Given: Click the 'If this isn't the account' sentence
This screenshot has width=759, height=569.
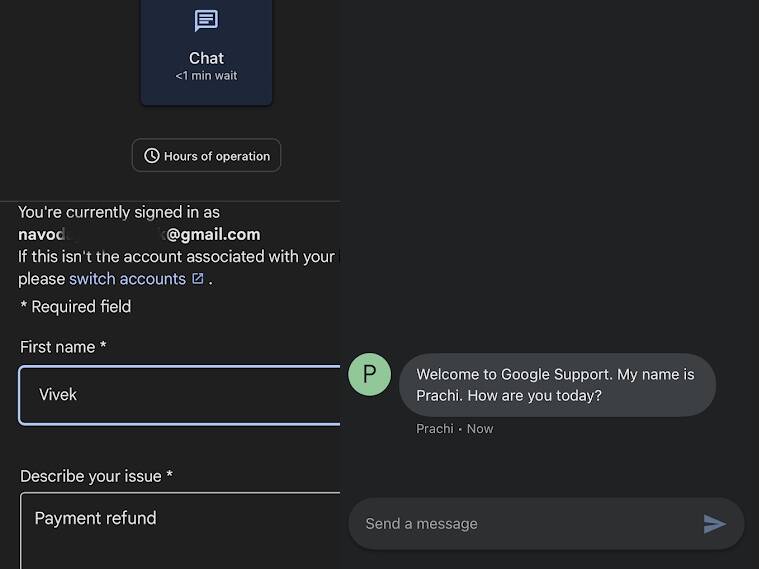Looking at the screenshot, I should [176, 257].
